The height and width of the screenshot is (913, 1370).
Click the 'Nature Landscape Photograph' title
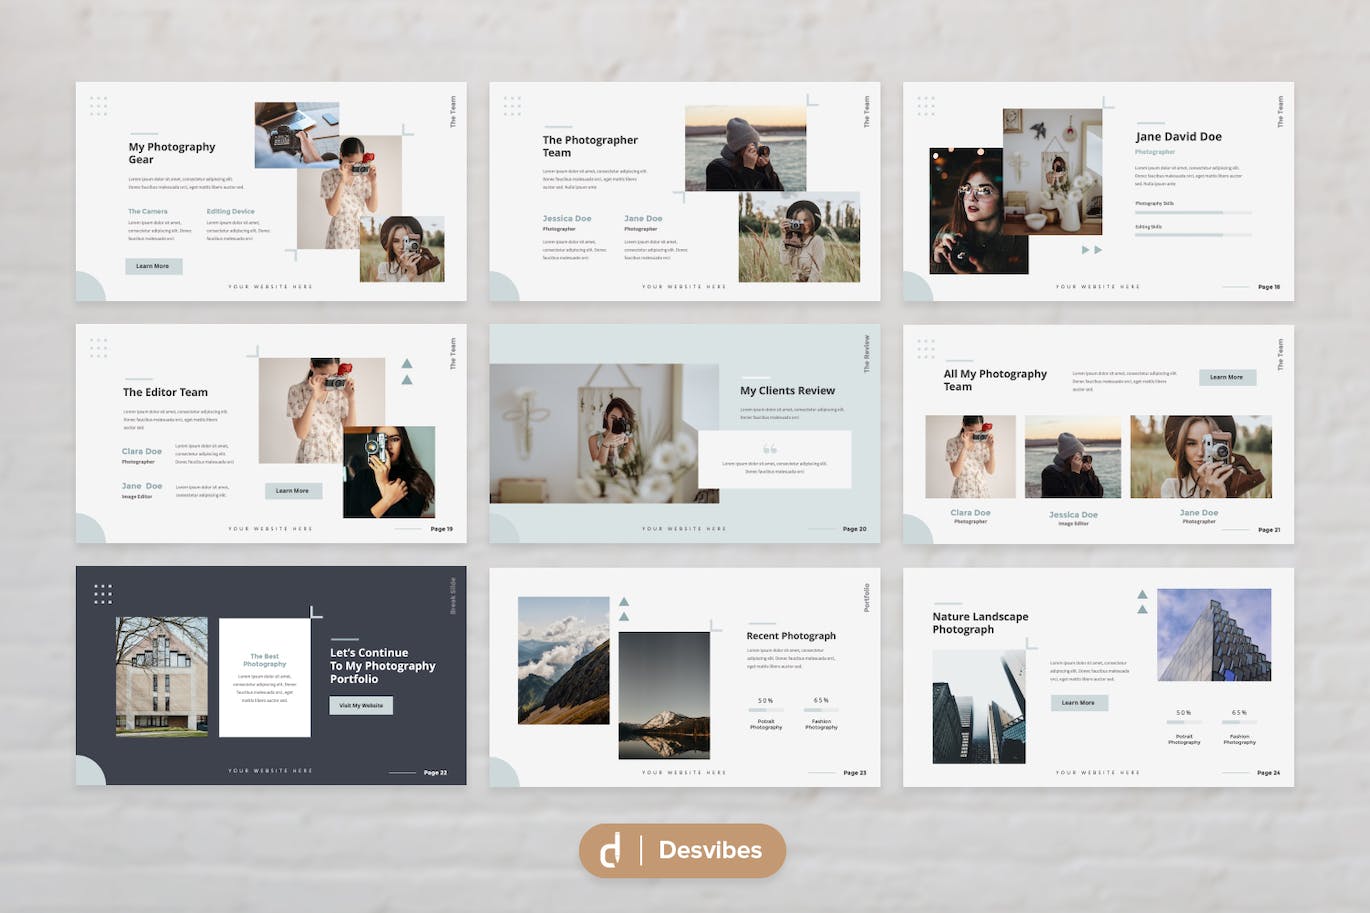point(981,623)
